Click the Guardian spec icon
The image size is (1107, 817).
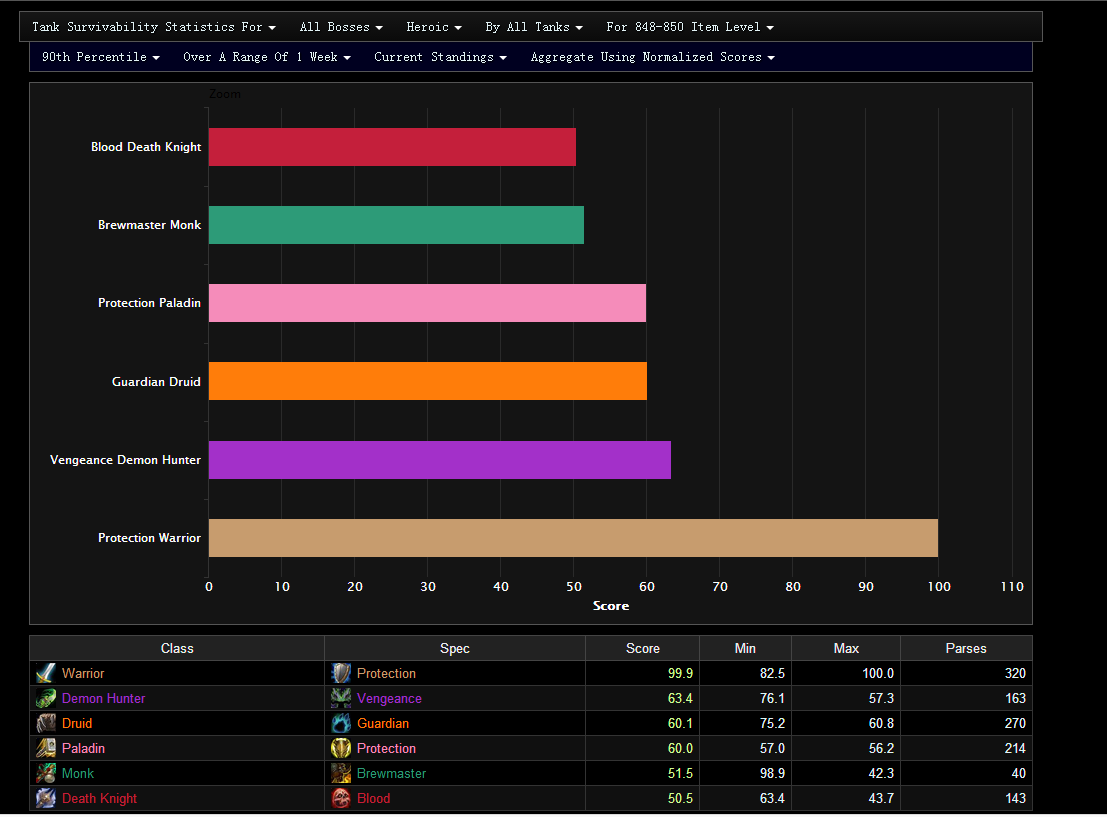341,724
